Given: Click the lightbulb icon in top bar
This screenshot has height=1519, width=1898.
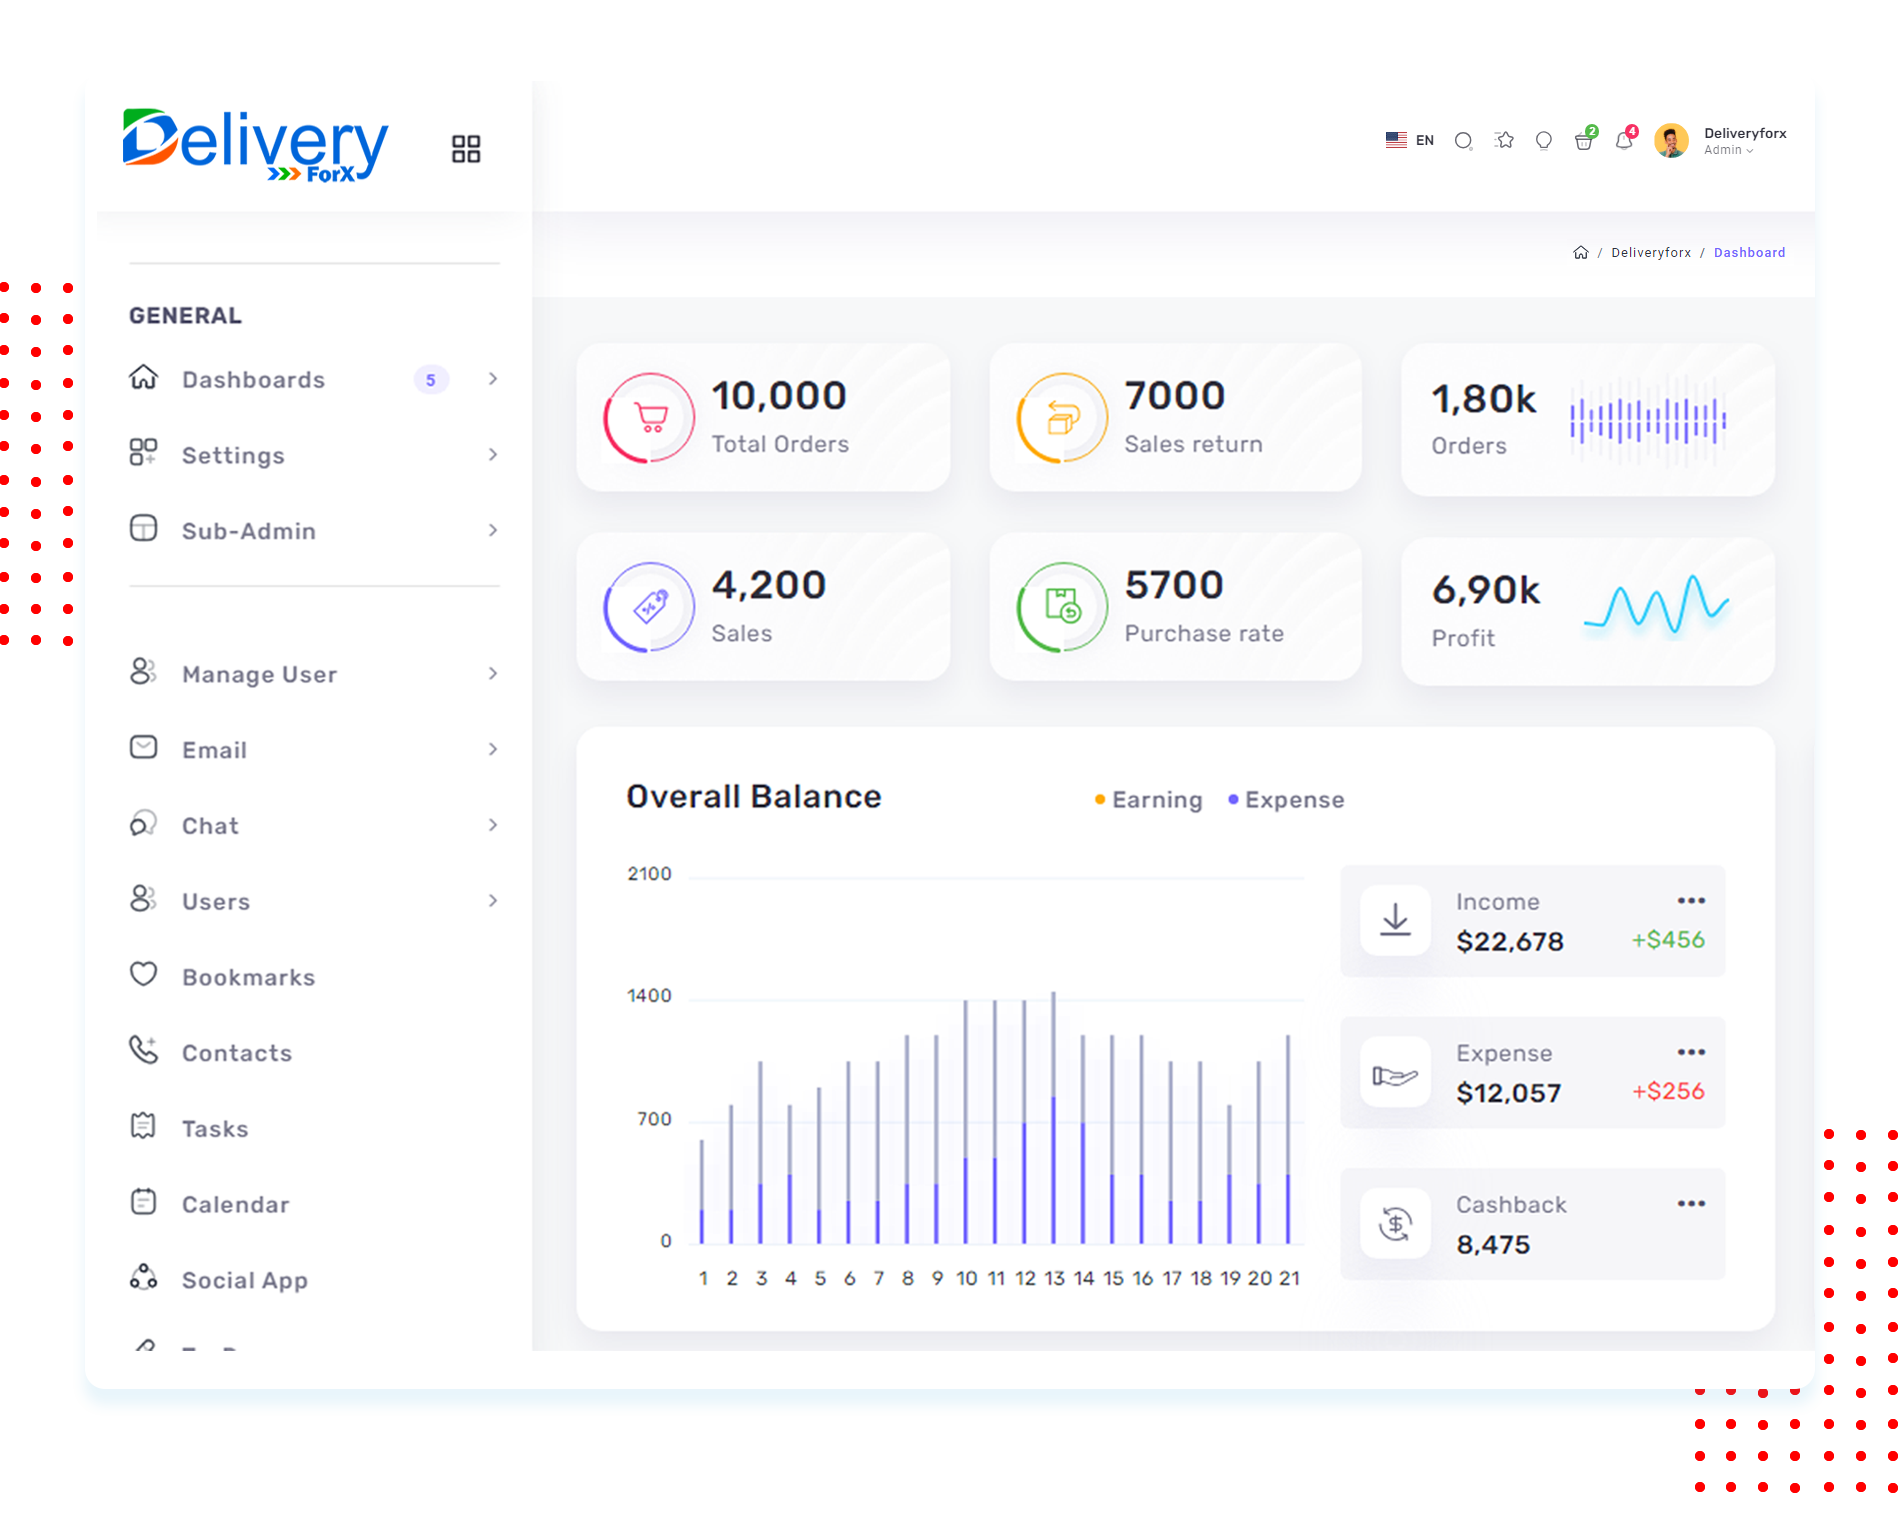Looking at the screenshot, I should tap(1544, 141).
